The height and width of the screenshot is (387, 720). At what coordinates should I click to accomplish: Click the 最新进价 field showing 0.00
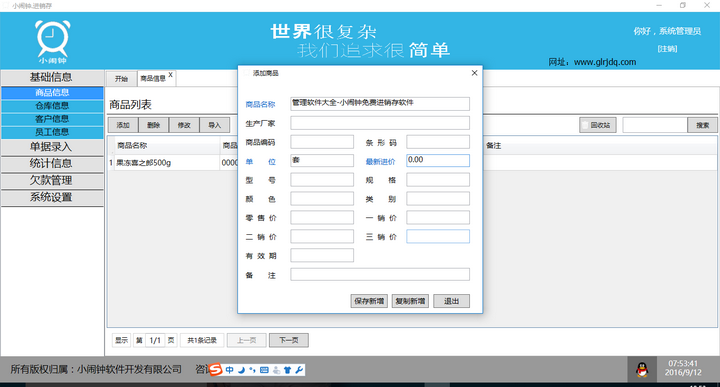coord(438,161)
